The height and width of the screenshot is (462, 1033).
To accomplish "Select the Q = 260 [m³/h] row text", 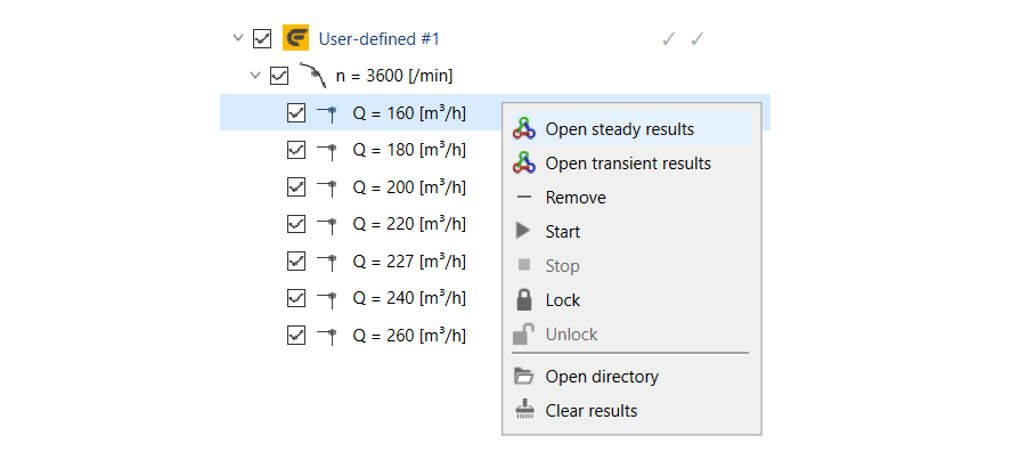I will pos(409,335).
